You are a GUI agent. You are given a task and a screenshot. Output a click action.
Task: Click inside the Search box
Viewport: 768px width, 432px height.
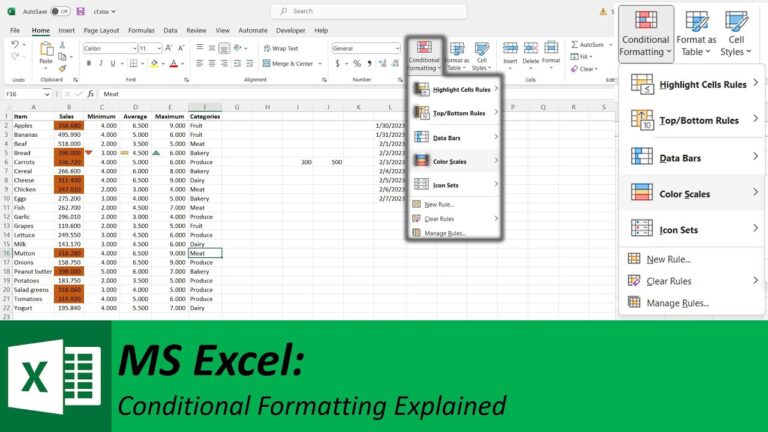[x=368, y=11]
